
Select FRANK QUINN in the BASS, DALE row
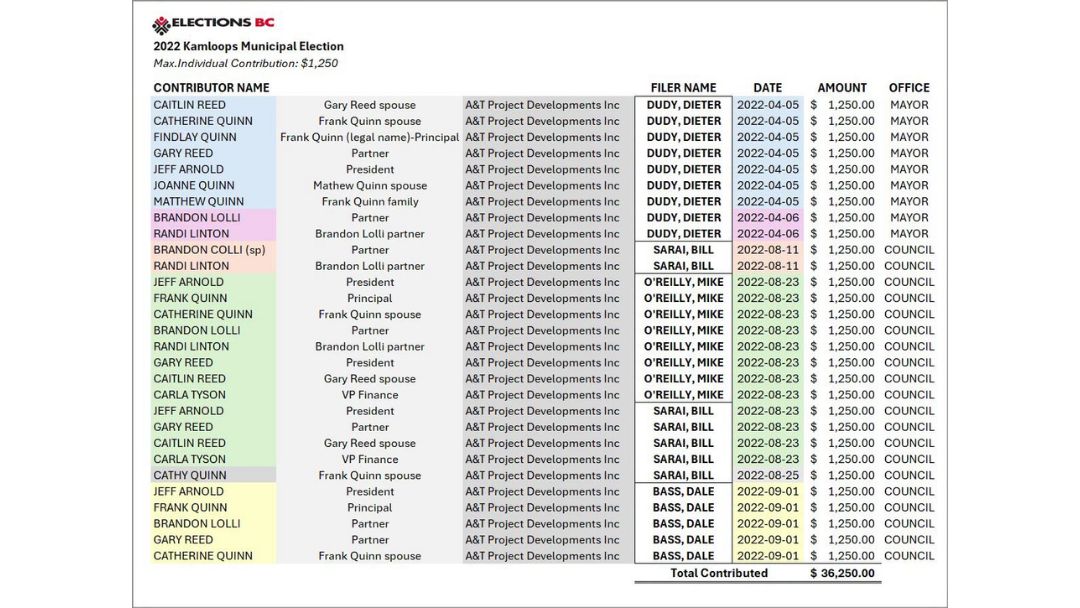pos(190,507)
